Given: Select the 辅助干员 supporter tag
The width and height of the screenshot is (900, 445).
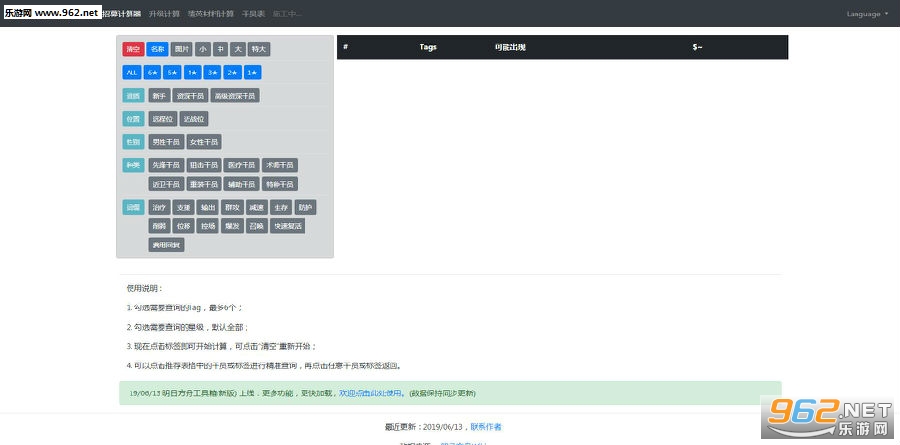Looking at the screenshot, I should 242,184.
